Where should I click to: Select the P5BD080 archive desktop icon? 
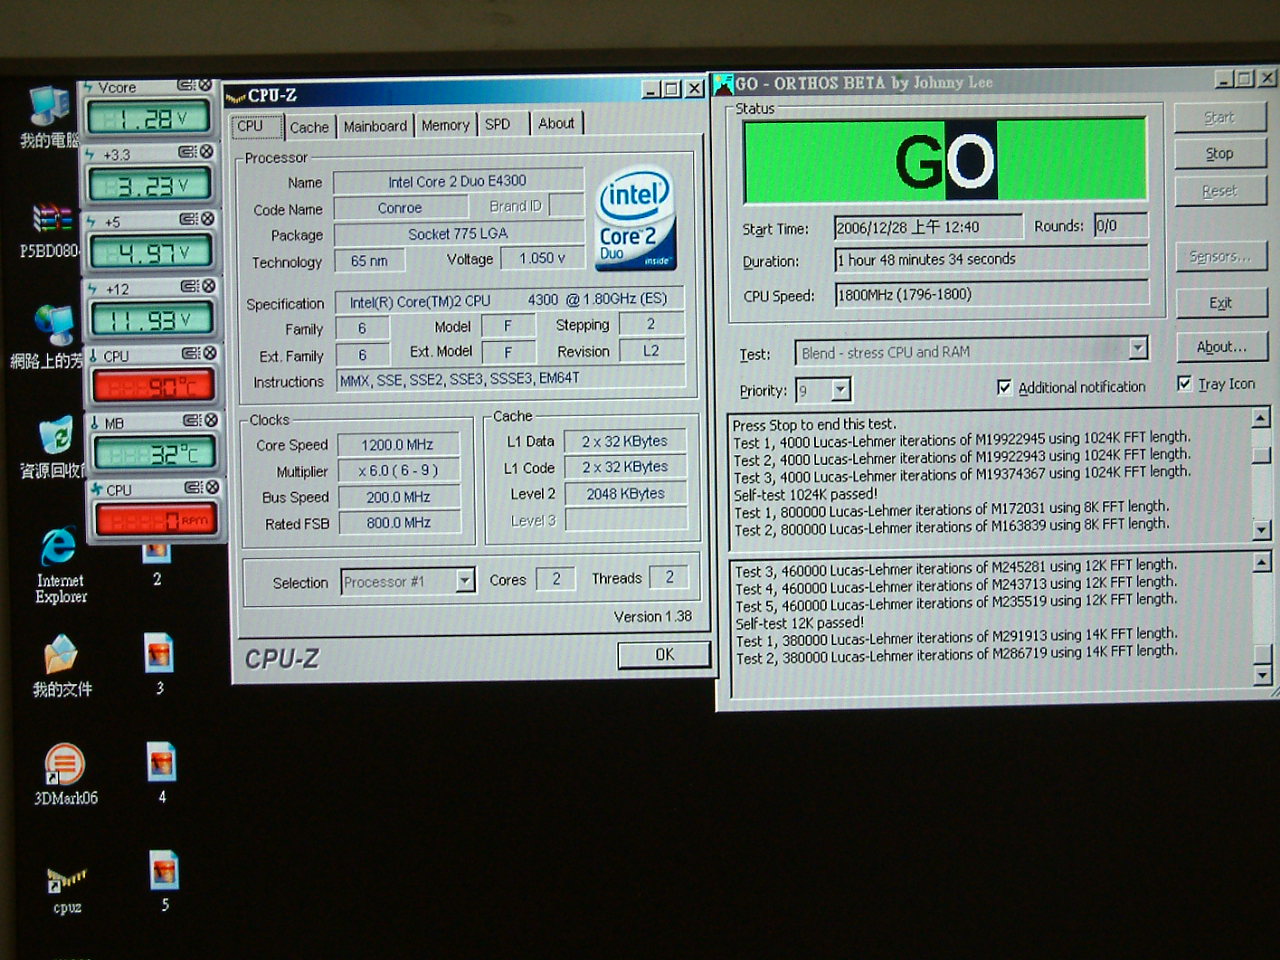(50, 230)
